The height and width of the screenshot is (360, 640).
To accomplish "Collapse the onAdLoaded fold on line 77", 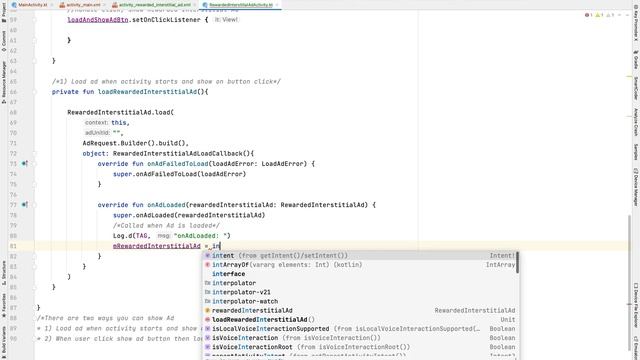I will click(35, 205).
